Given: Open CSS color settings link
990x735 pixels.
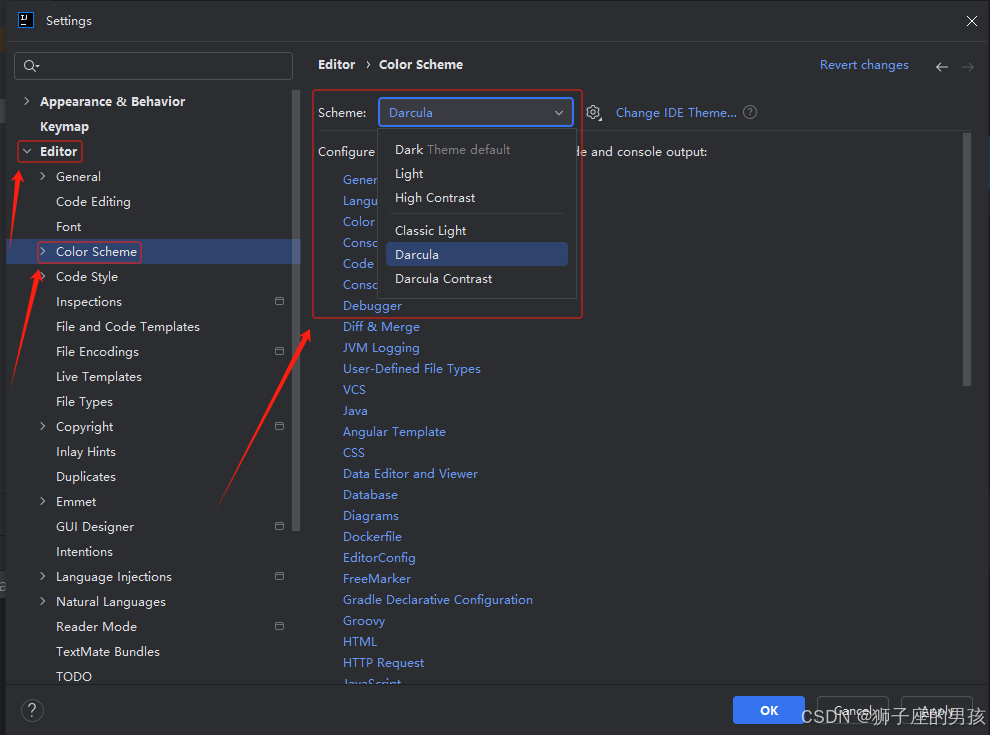Looking at the screenshot, I should pyautogui.click(x=354, y=453).
